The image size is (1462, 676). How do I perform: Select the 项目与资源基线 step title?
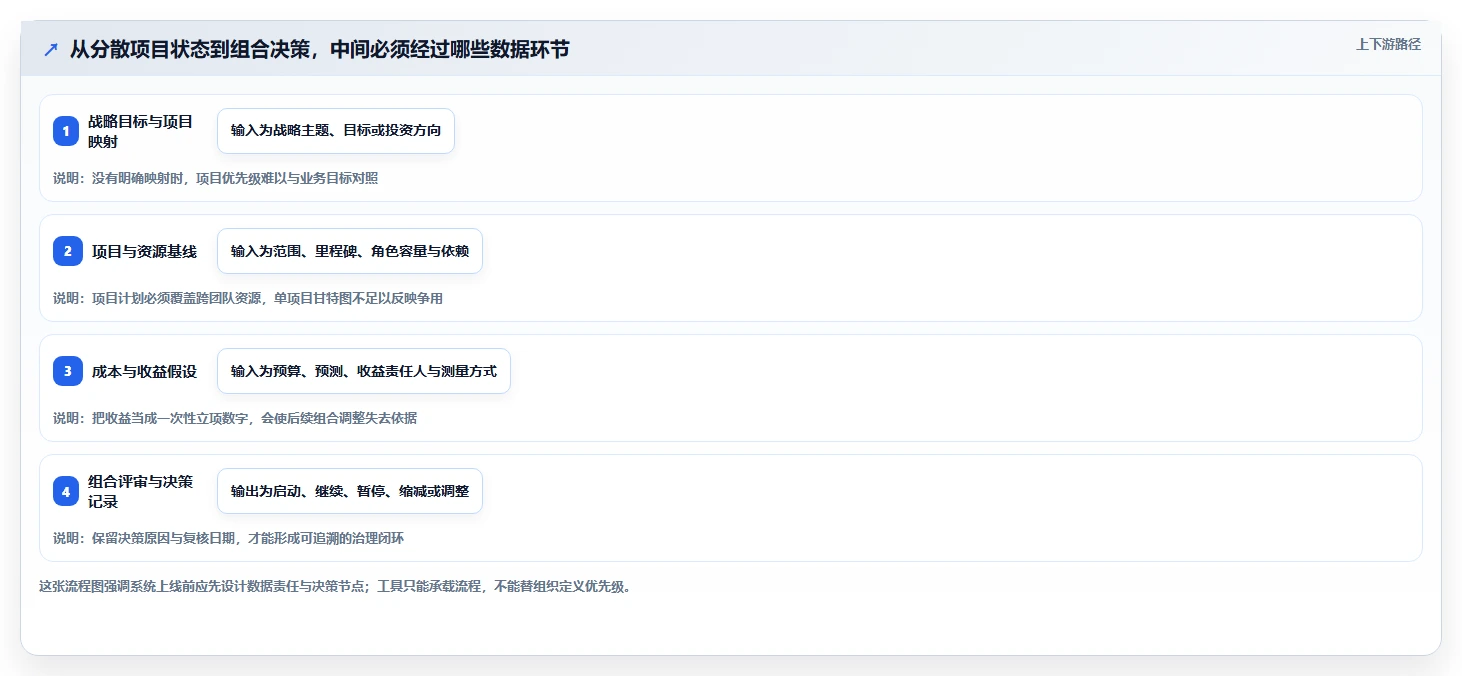point(145,251)
